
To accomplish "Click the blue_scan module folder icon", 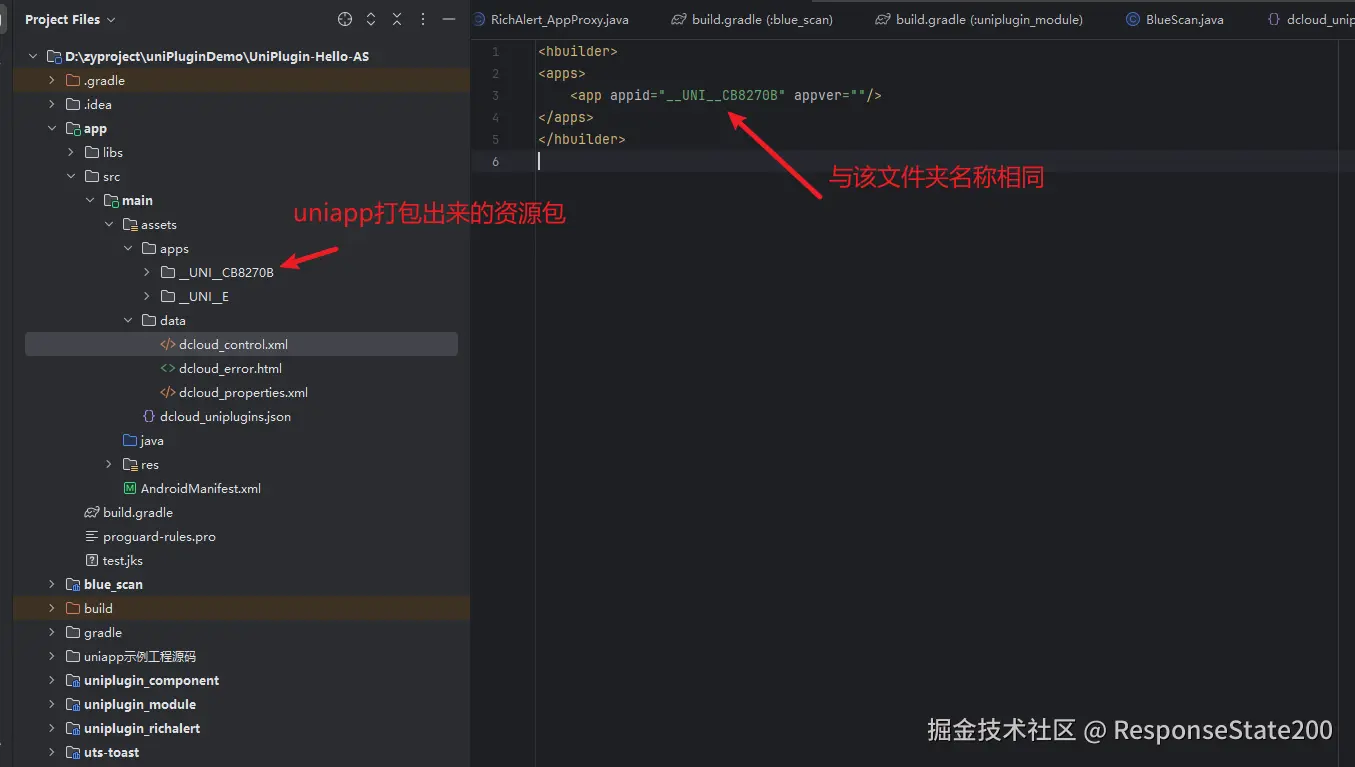I will point(73,584).
